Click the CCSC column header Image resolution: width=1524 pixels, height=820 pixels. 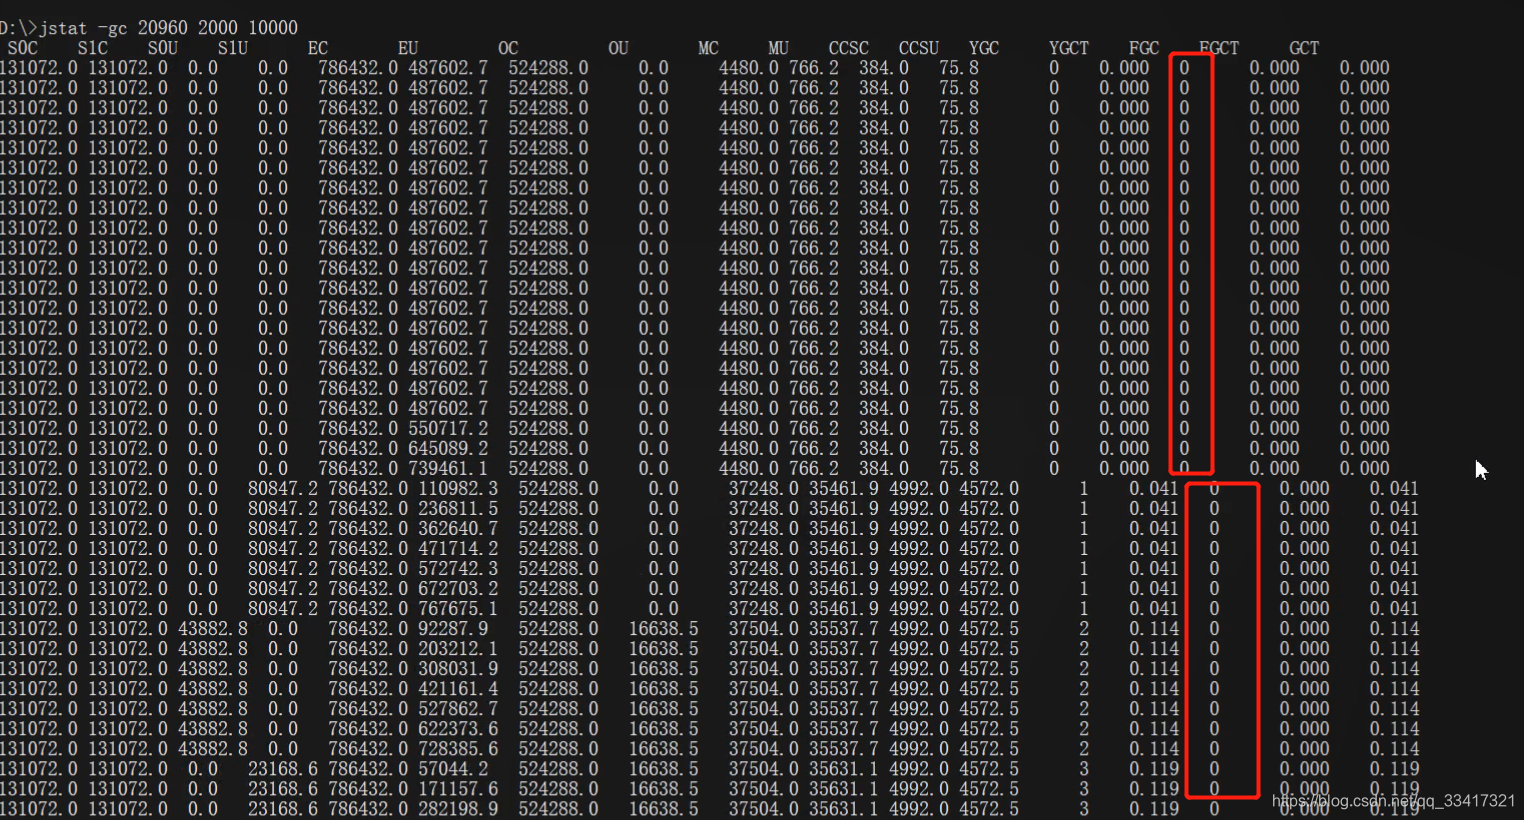point(848,48)
